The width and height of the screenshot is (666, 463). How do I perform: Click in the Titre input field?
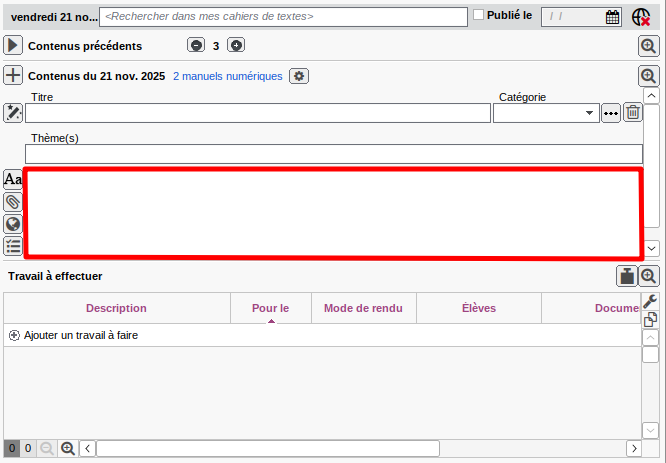tap(258, 113)
